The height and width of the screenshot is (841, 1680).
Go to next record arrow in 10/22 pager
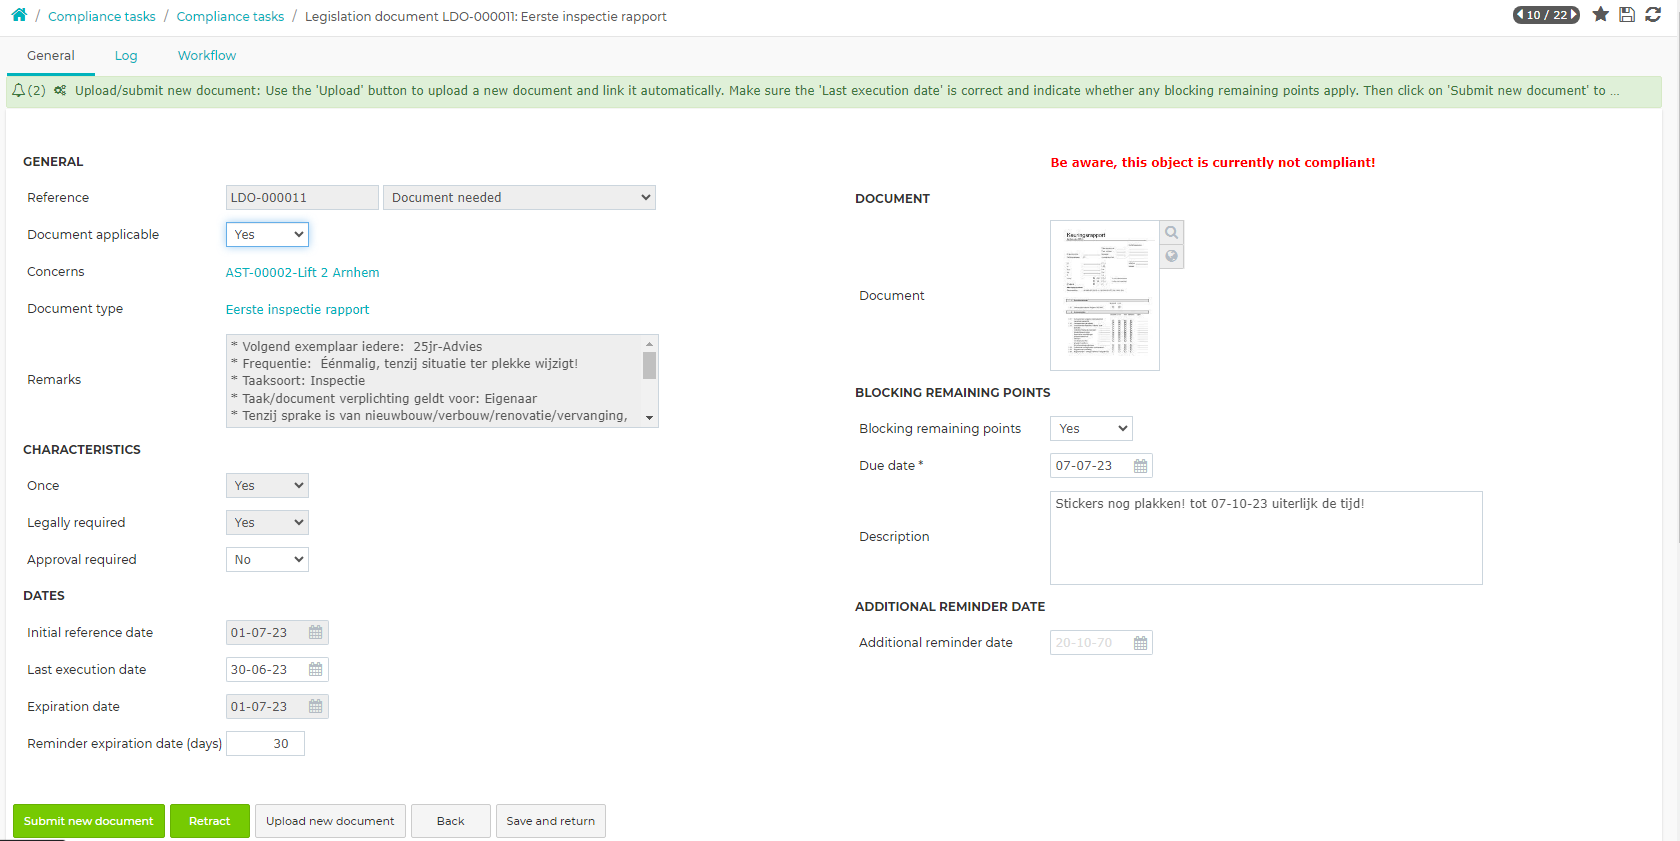pyautogui.click(x=1573, y=15)
